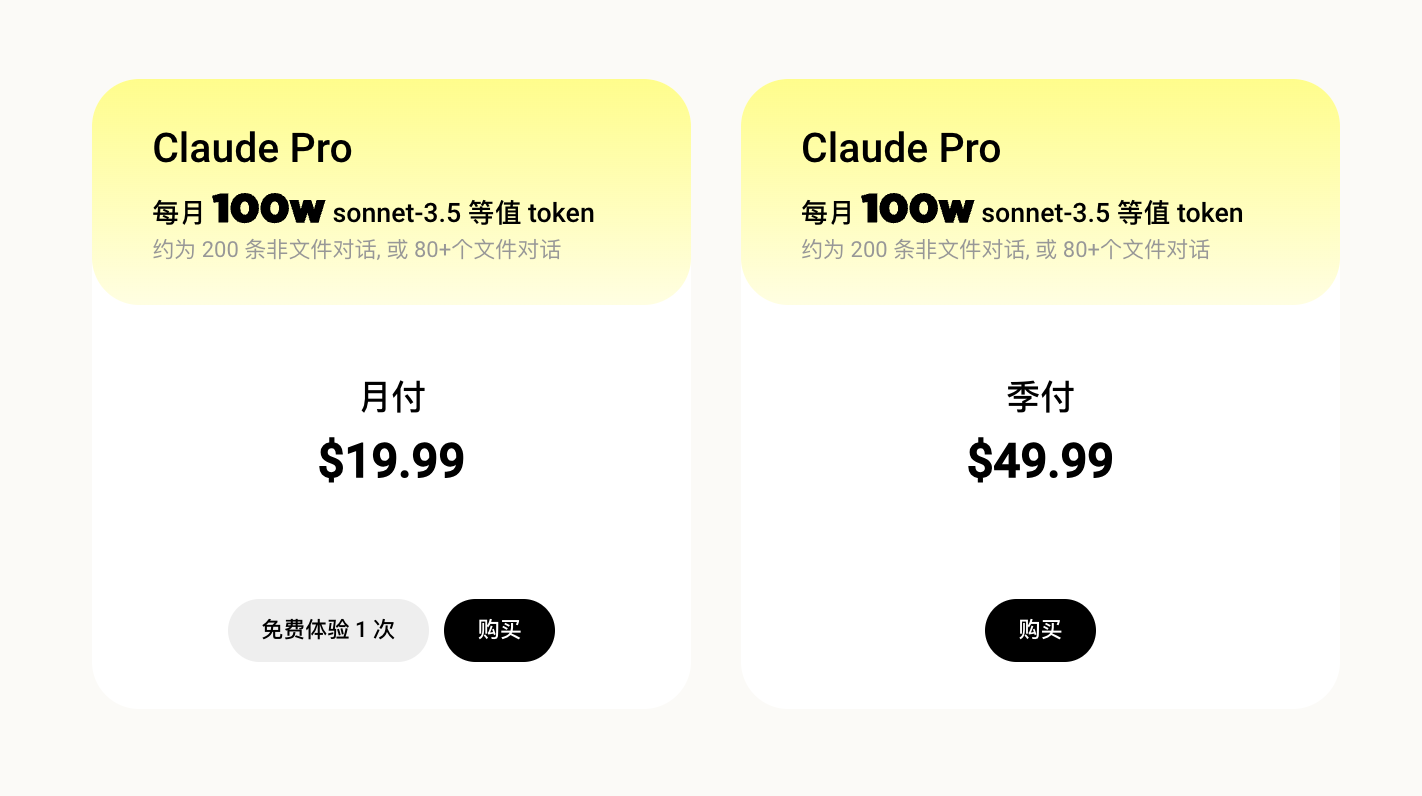The height and width of the screenshot is (796, 1422).
Task: Click 每月 text in the quarterly card header
Action: point(827,213)
